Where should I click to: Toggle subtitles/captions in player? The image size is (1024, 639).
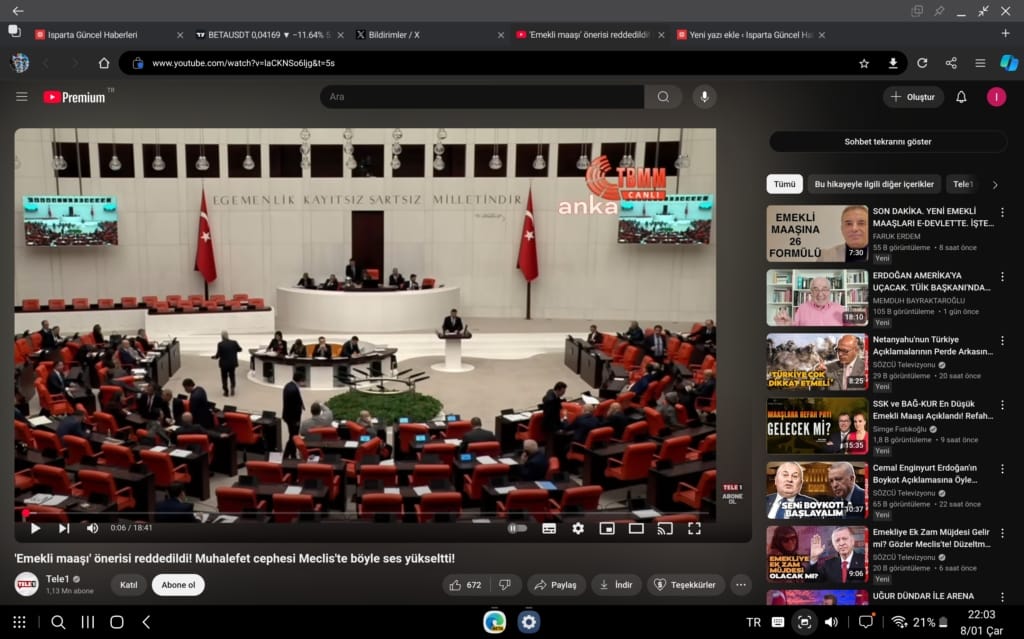[x=549, y=528]
